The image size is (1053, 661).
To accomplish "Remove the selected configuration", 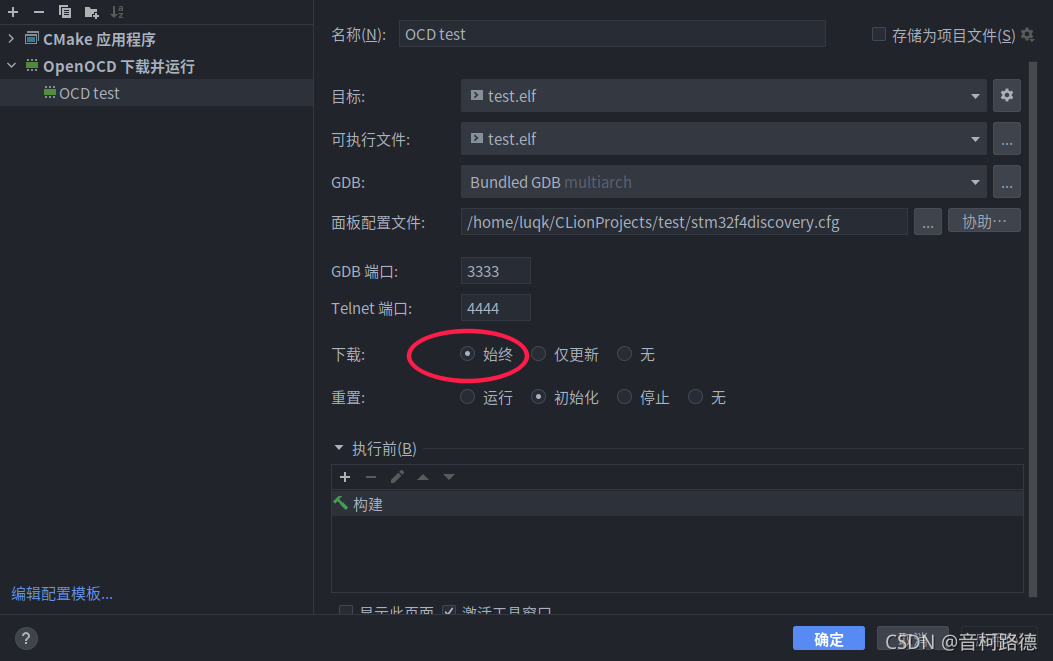I will (x=39, y=11).
